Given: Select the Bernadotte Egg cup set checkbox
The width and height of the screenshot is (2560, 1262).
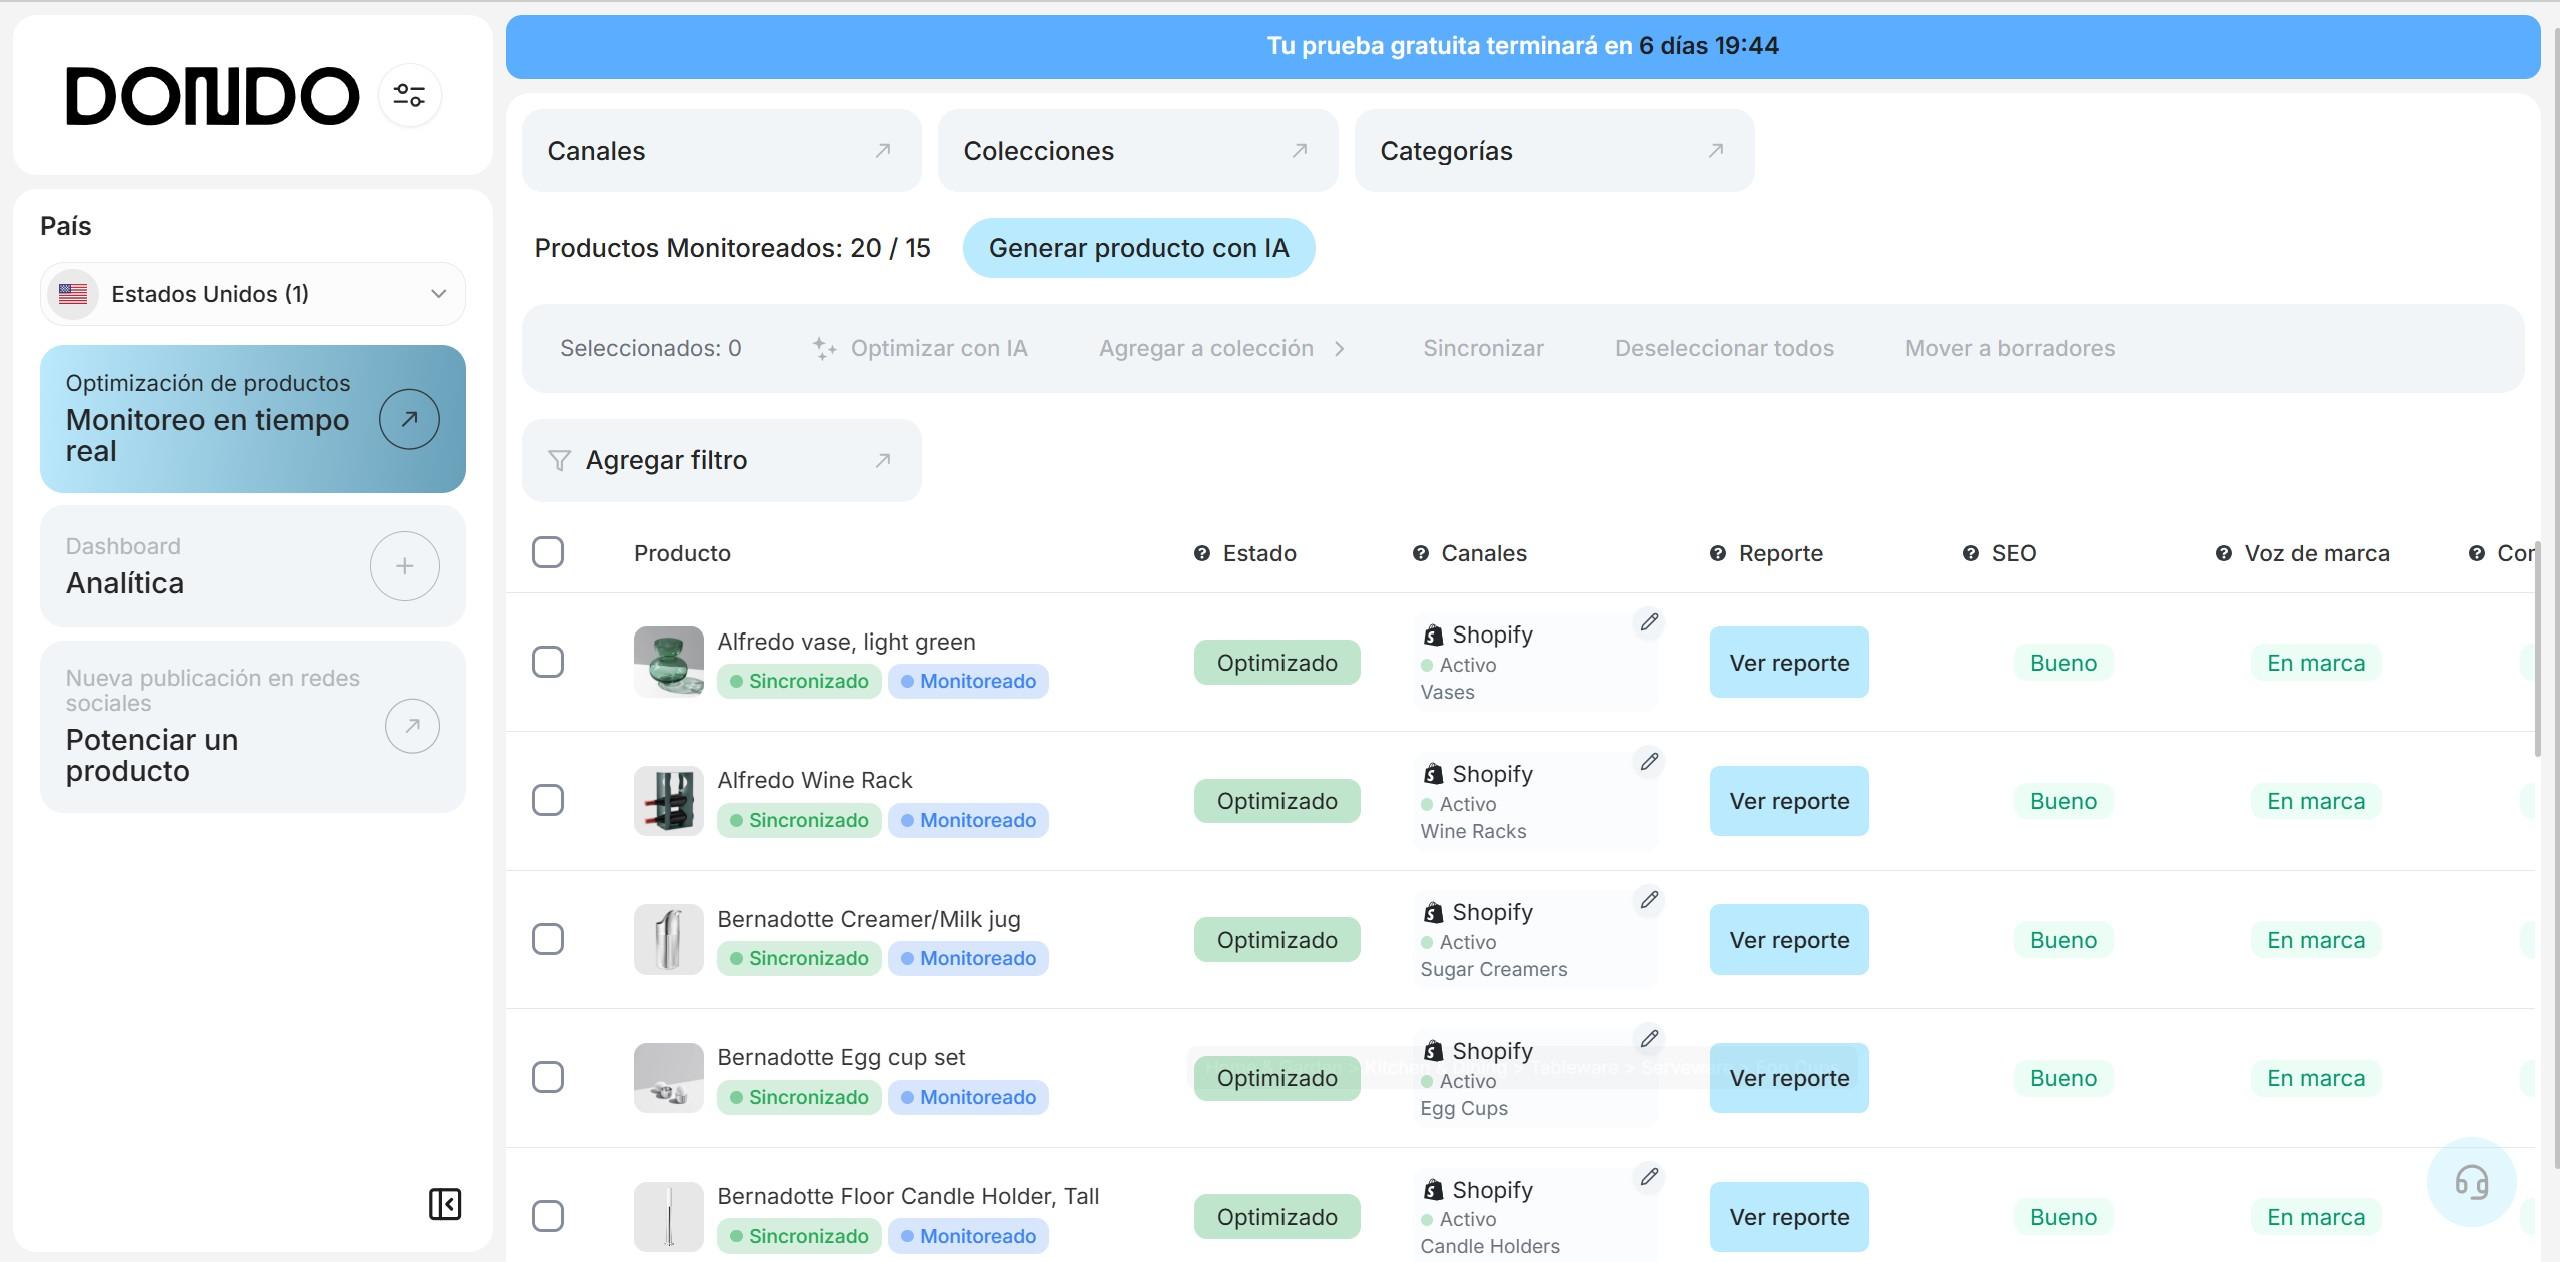Looking at the screenshot, I should [548, 1077].
